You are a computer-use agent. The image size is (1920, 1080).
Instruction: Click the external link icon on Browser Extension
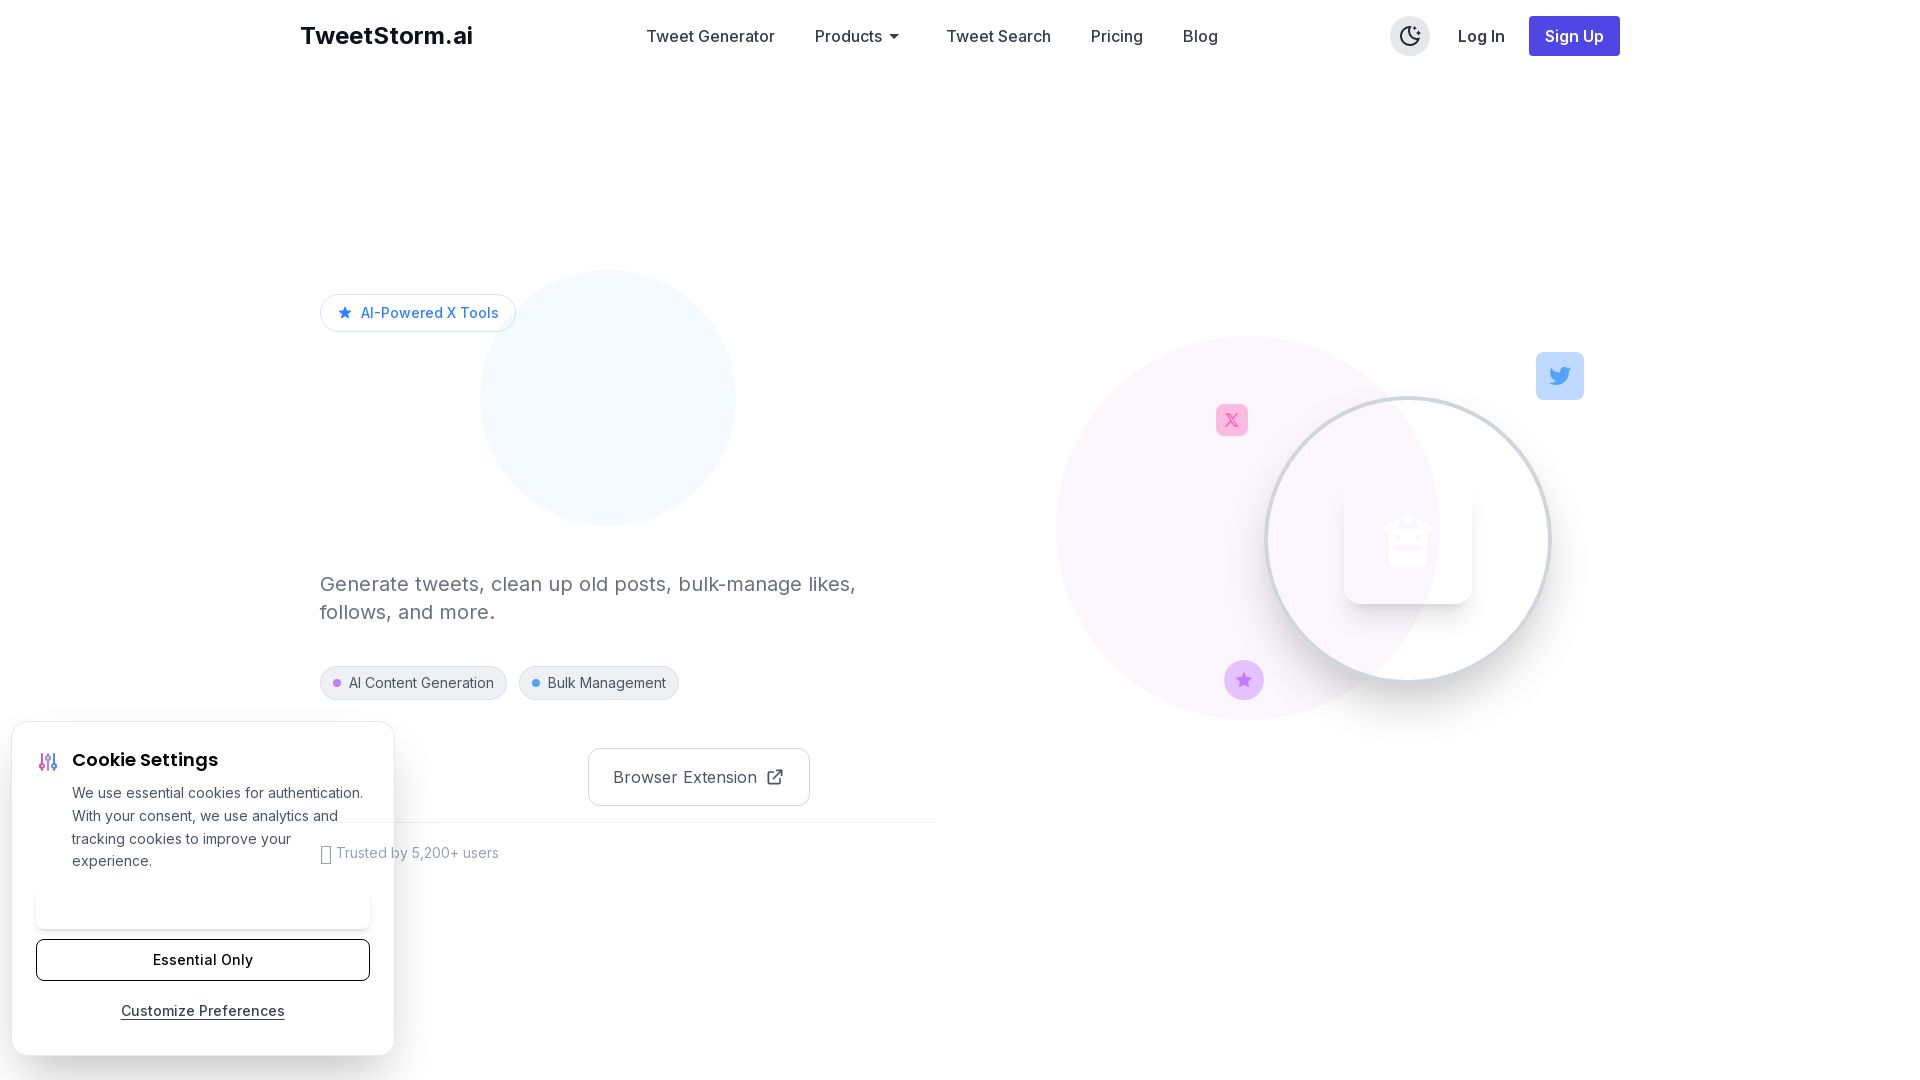[x=774, y=777]
